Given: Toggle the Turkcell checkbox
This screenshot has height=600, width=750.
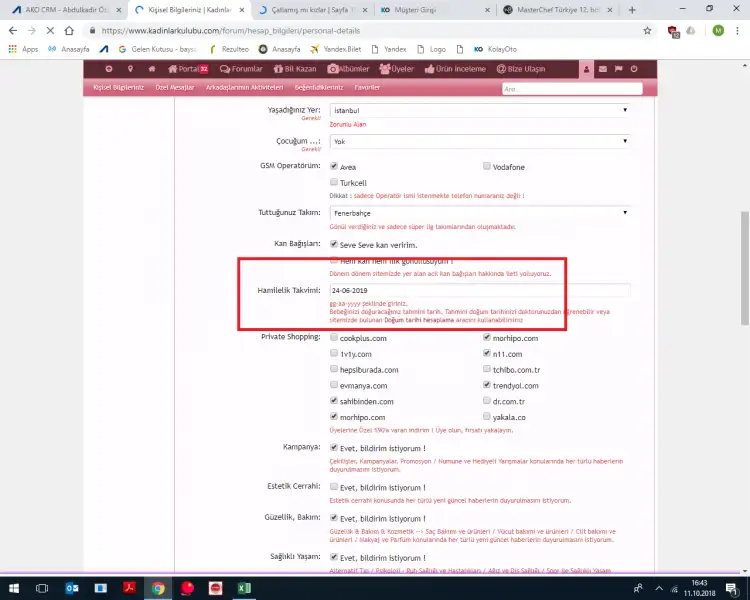Looking at the screenshot, I should pos(334,183).
